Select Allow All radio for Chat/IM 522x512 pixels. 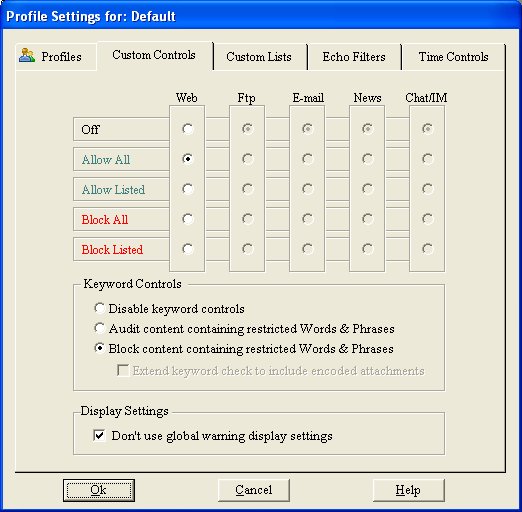coord(427,159)
